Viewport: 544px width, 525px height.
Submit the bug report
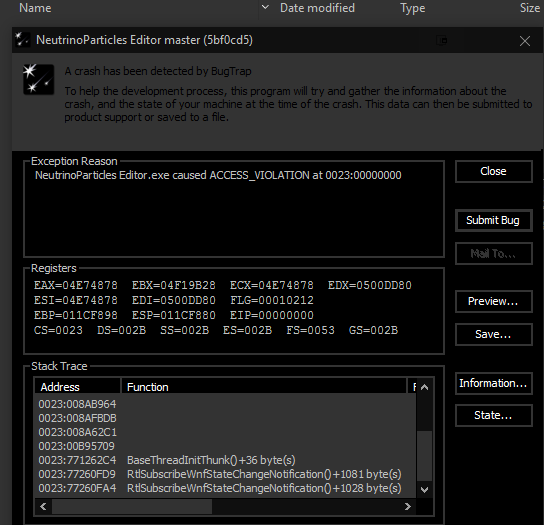point(493,220)
